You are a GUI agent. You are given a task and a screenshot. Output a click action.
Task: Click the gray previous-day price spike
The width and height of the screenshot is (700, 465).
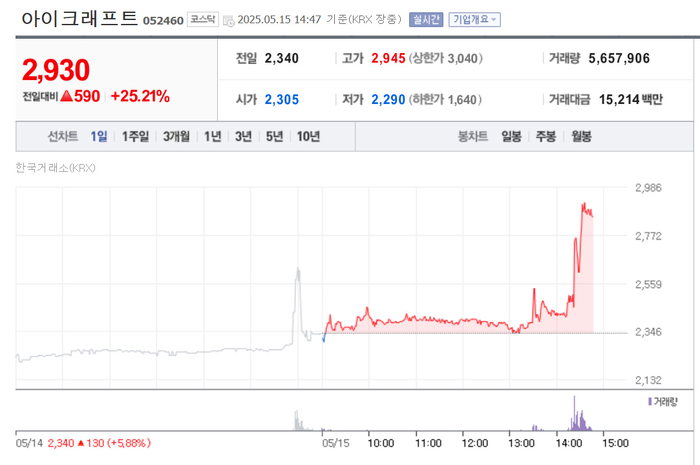click(x=298, y=269)
